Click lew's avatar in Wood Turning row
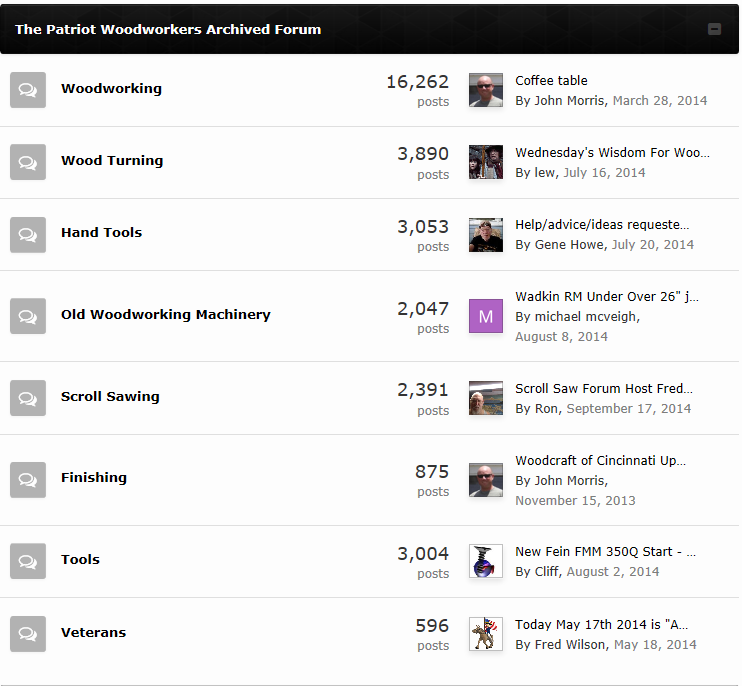Image resolution: width=742 pixels, height=686 pixels. pyautogui.click(x=486, y=162)
